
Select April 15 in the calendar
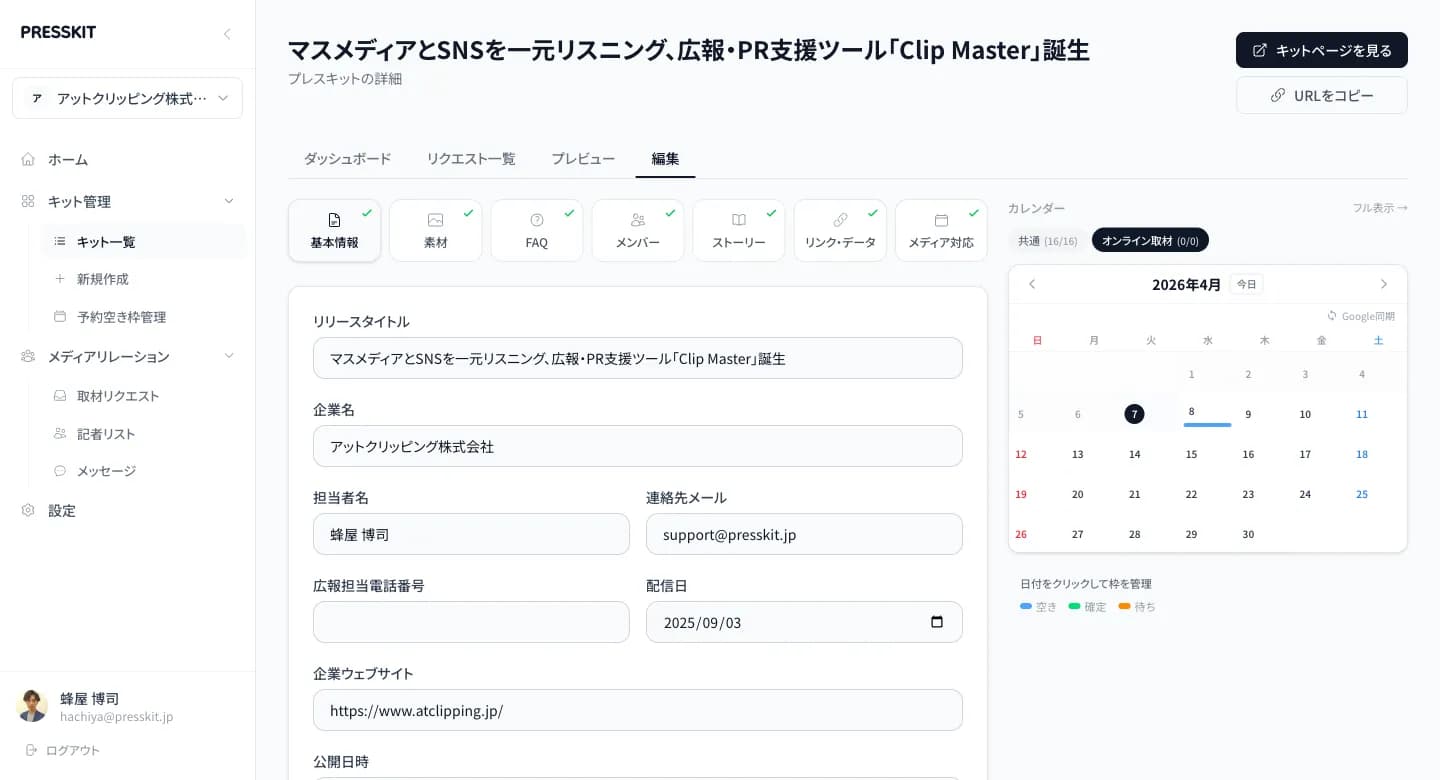(x=1191, y=454)
